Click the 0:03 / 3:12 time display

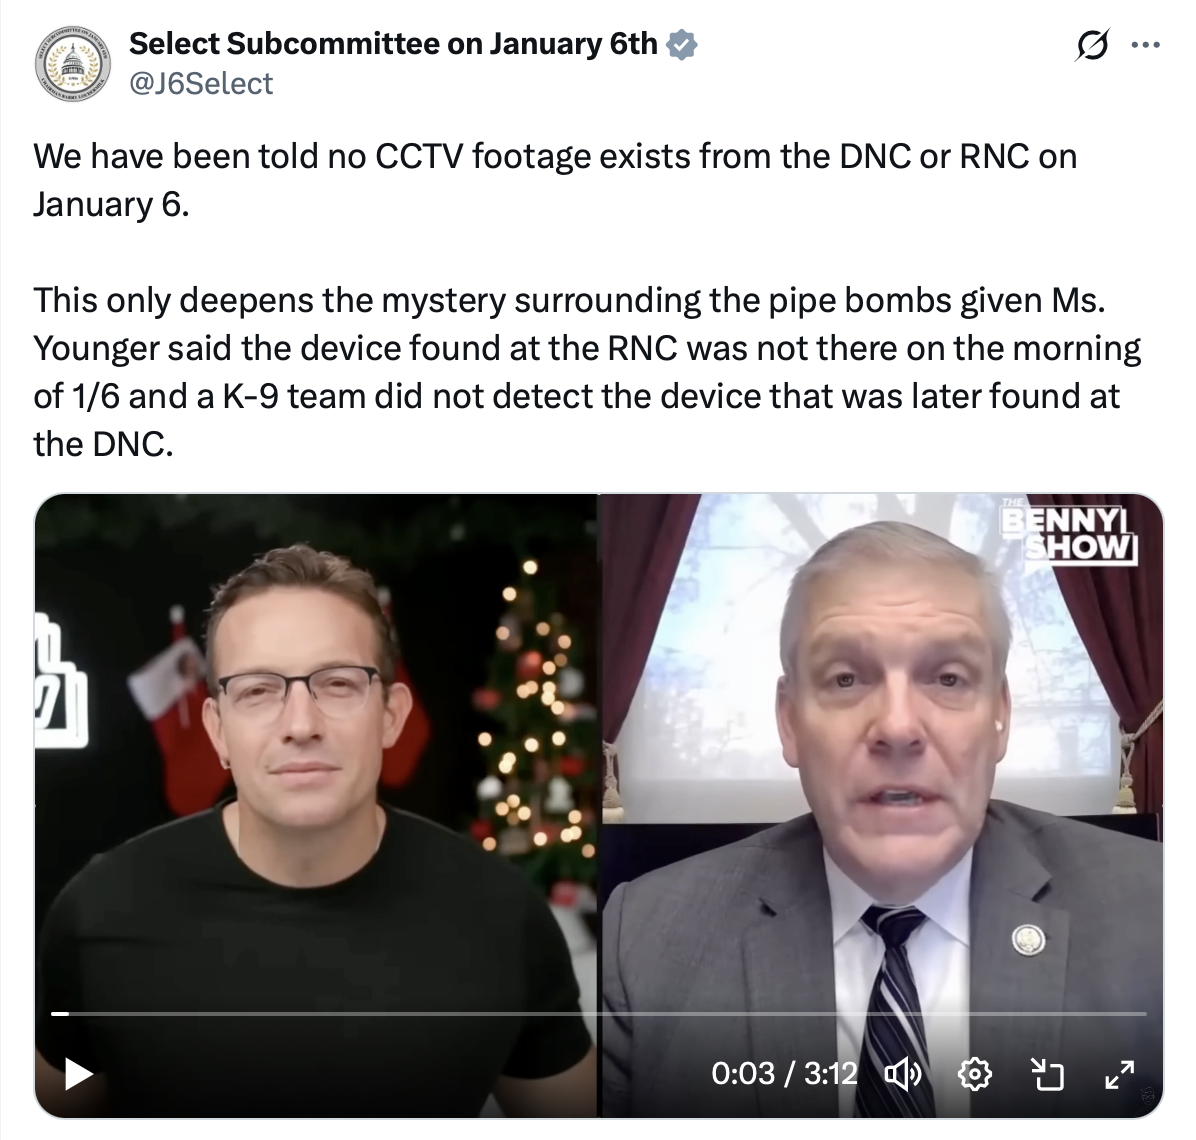tap(784, 1074)
